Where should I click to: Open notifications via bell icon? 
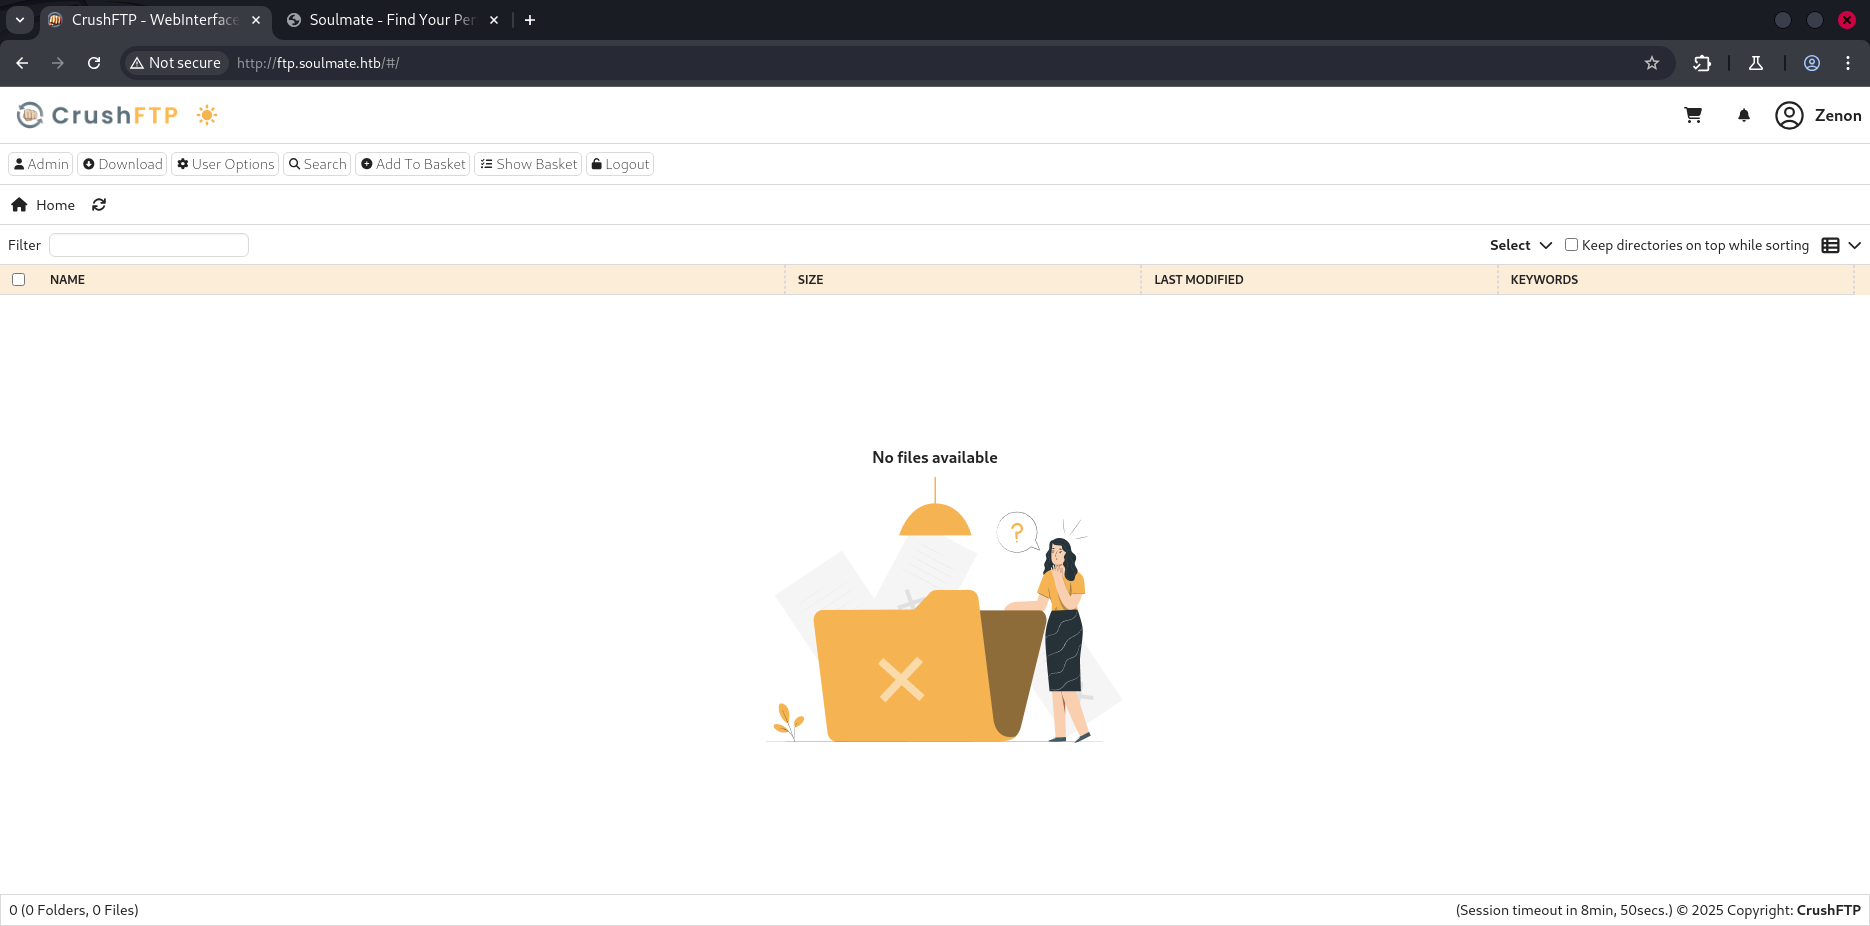(1743, 115)
